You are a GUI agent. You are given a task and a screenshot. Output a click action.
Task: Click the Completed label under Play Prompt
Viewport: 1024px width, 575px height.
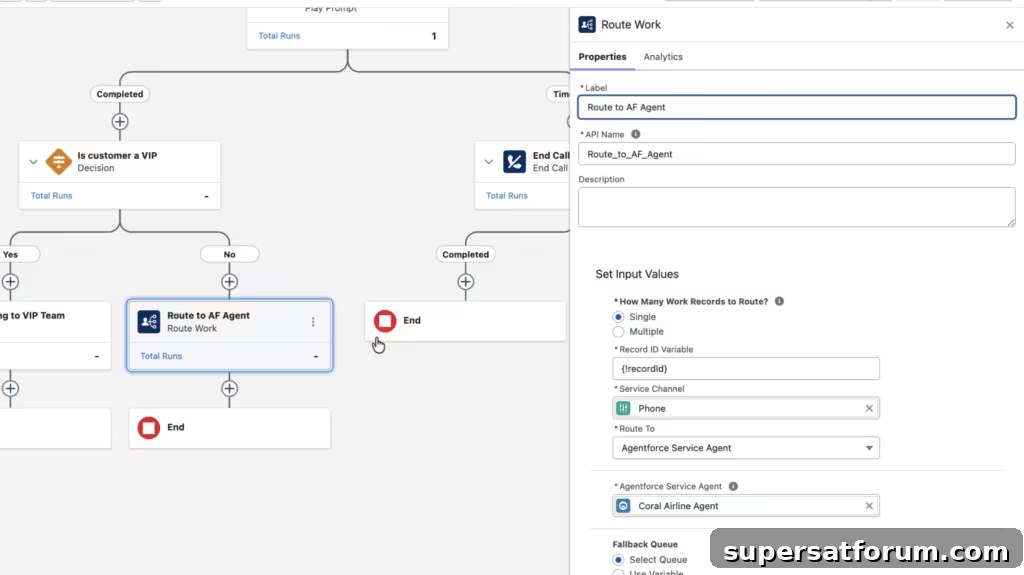coord(120,94)
